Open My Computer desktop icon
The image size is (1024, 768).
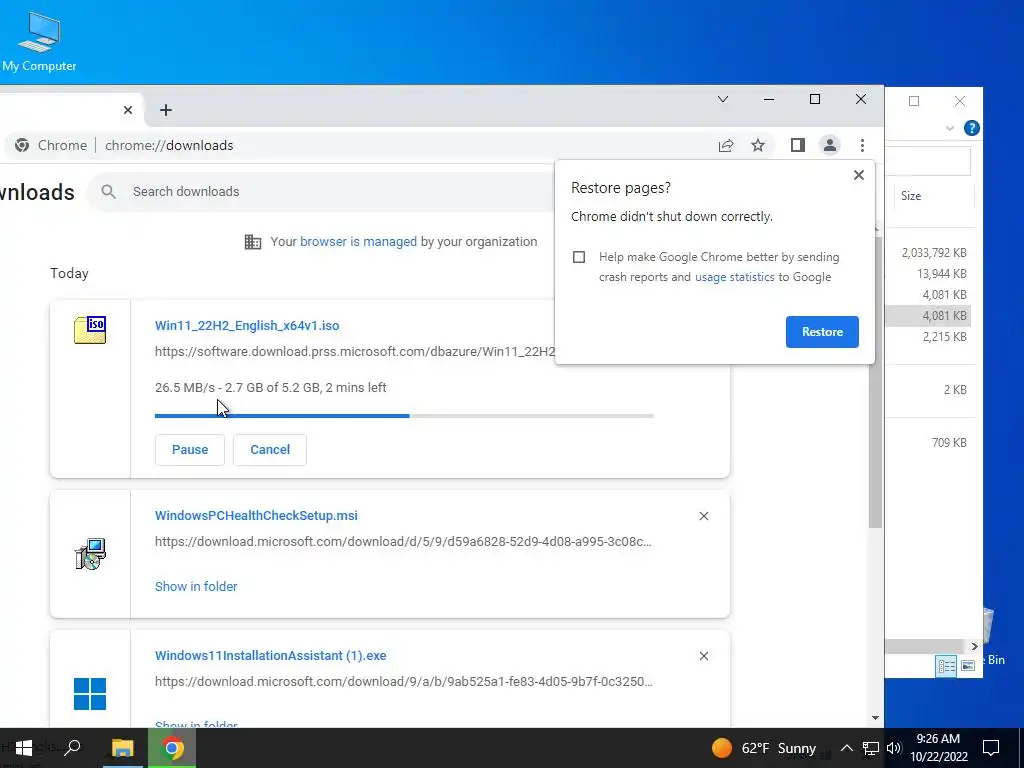39,42
